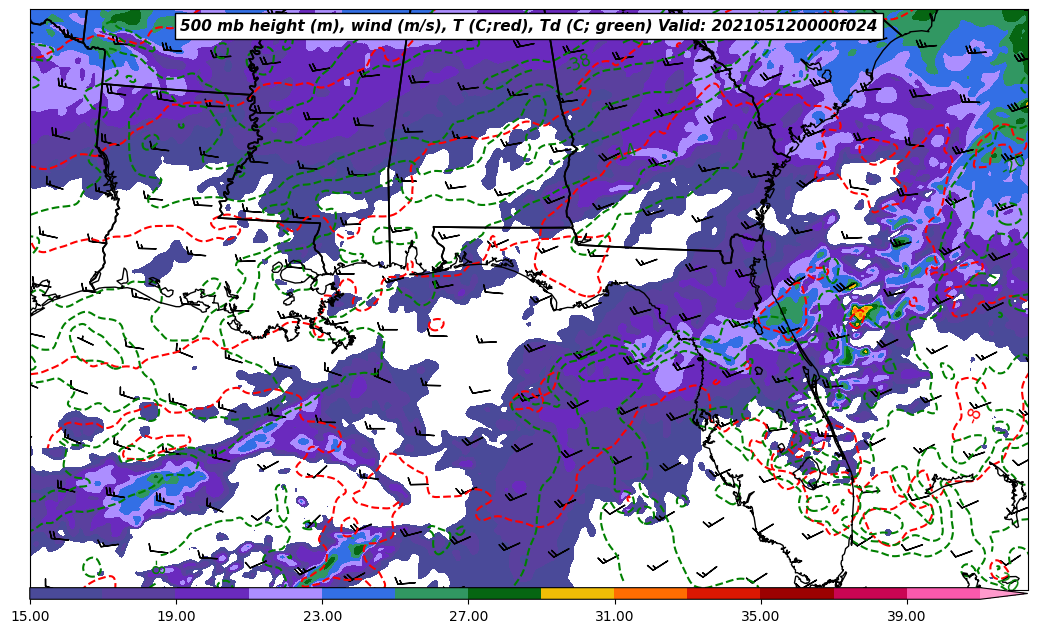Click the pointed light-pink colorbar end arrow
The image size is (1037, 633).
[1004, 593]
